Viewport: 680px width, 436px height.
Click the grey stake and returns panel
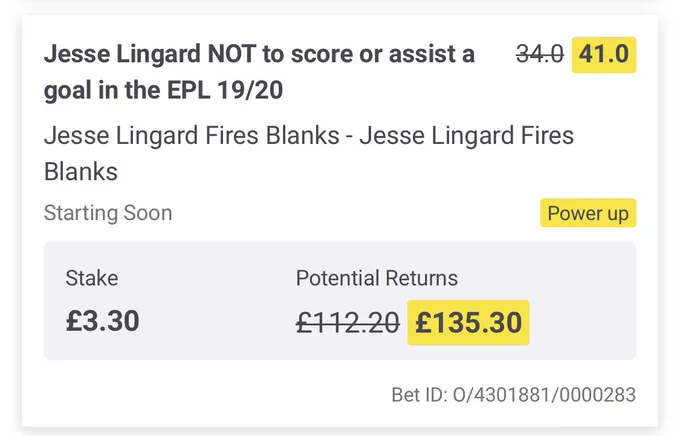340,301
